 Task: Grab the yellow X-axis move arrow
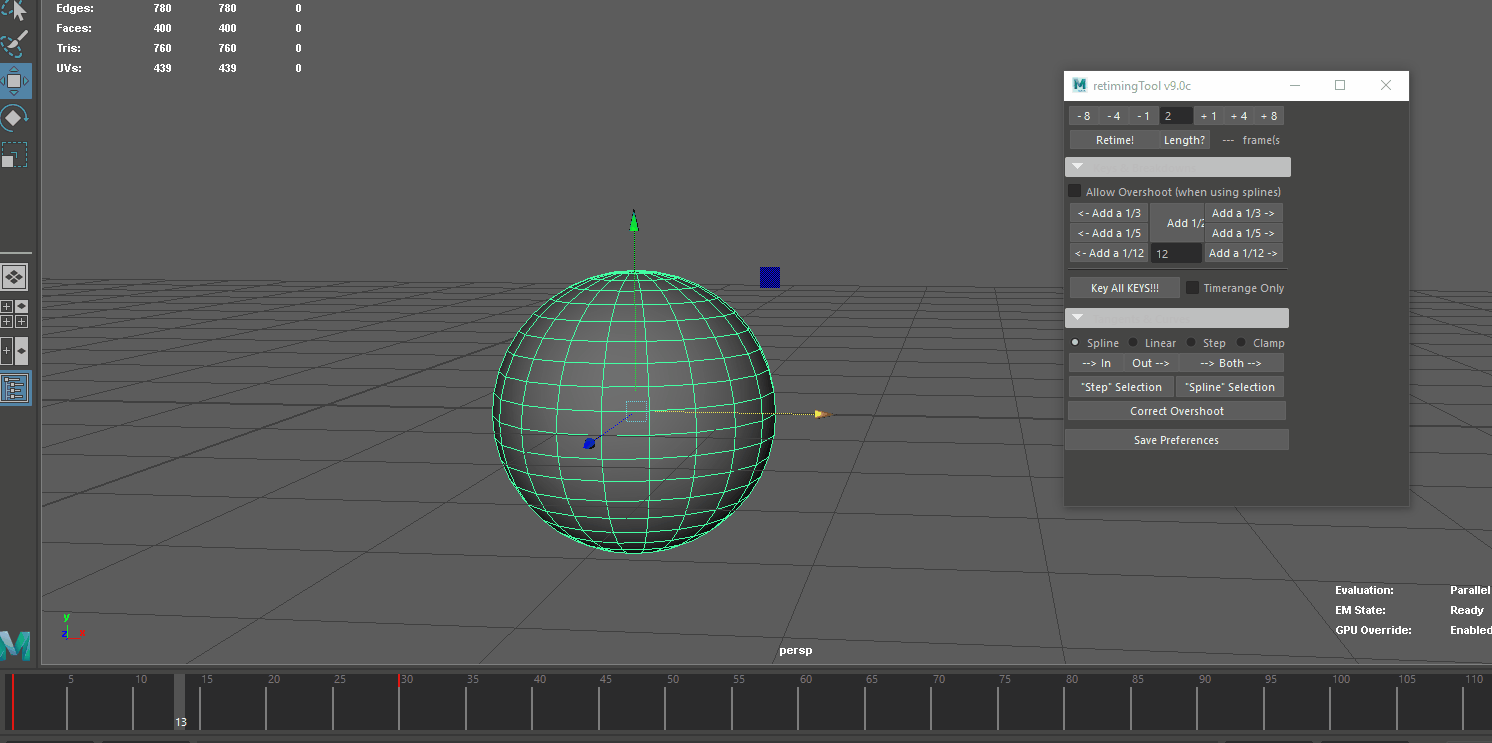pos(821,413)
